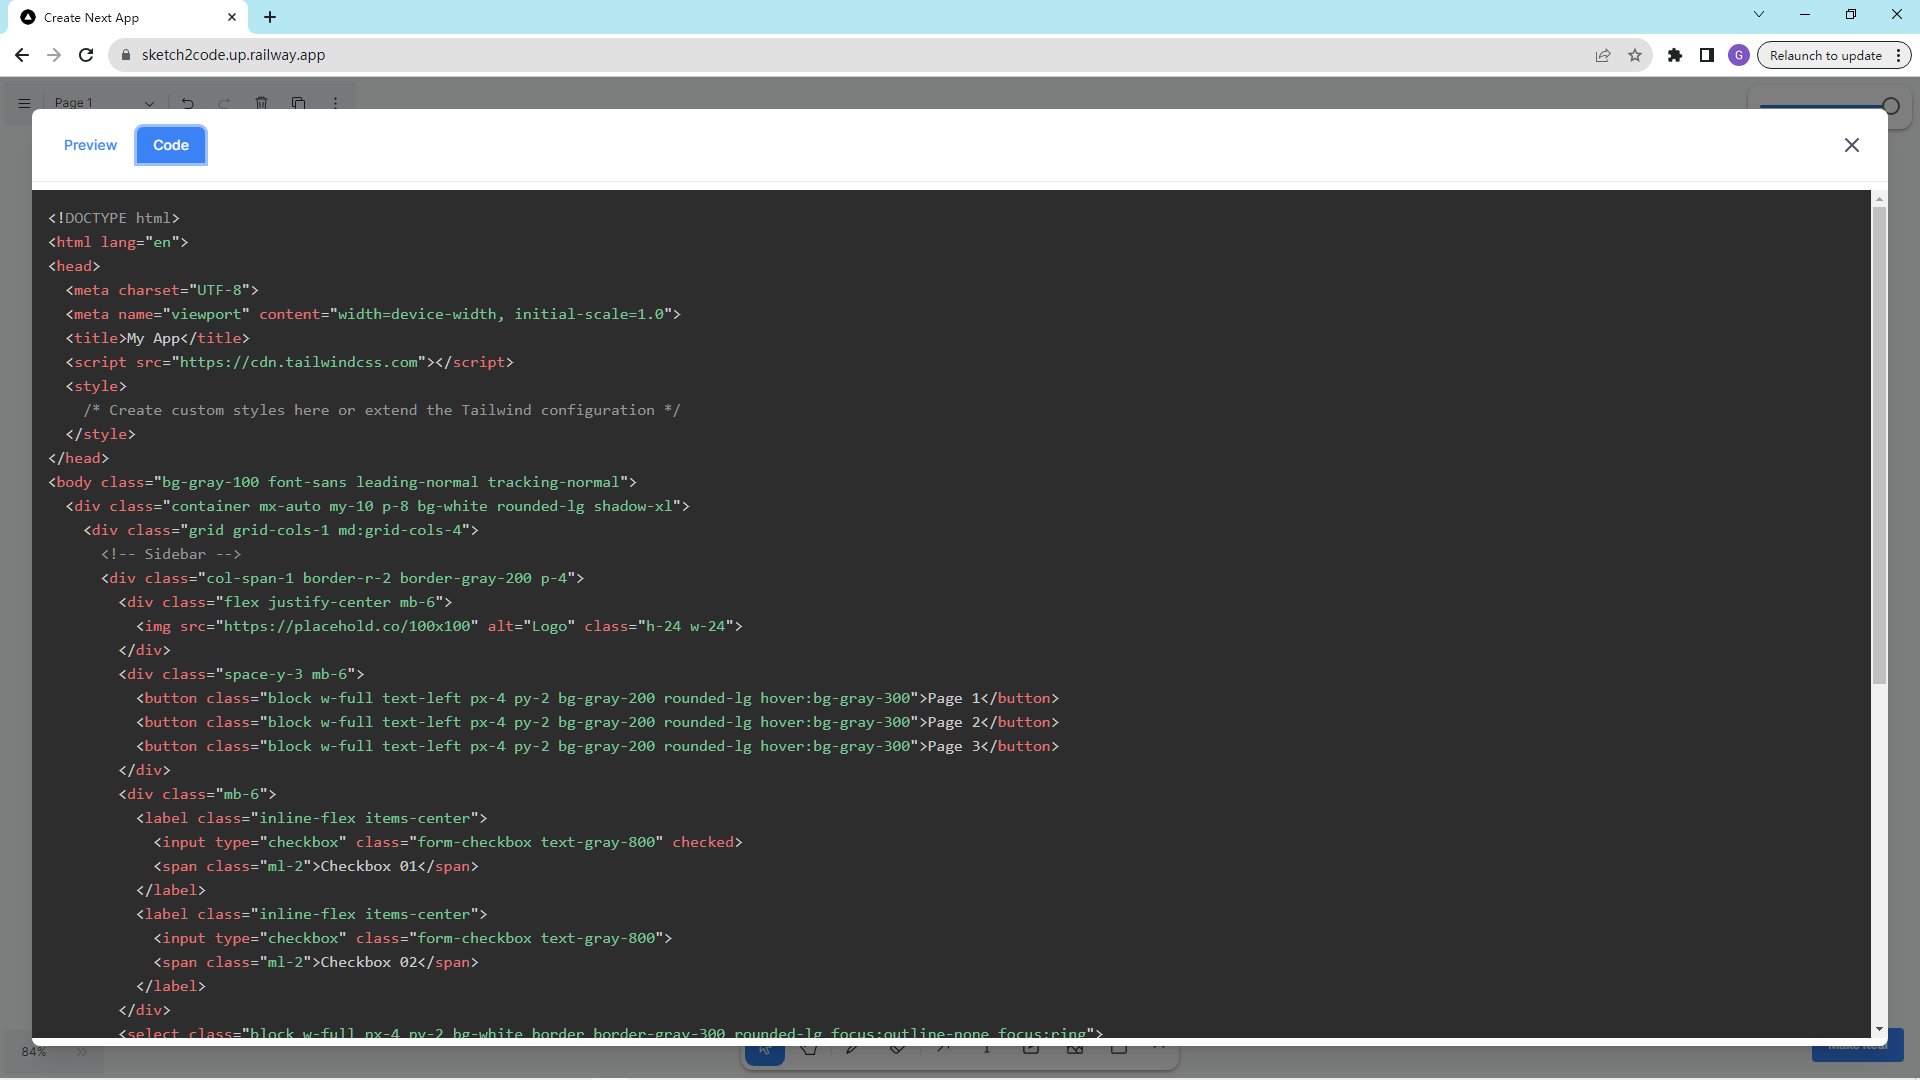
Task: Bookmark this page with the star icon
Action: 1635,55
